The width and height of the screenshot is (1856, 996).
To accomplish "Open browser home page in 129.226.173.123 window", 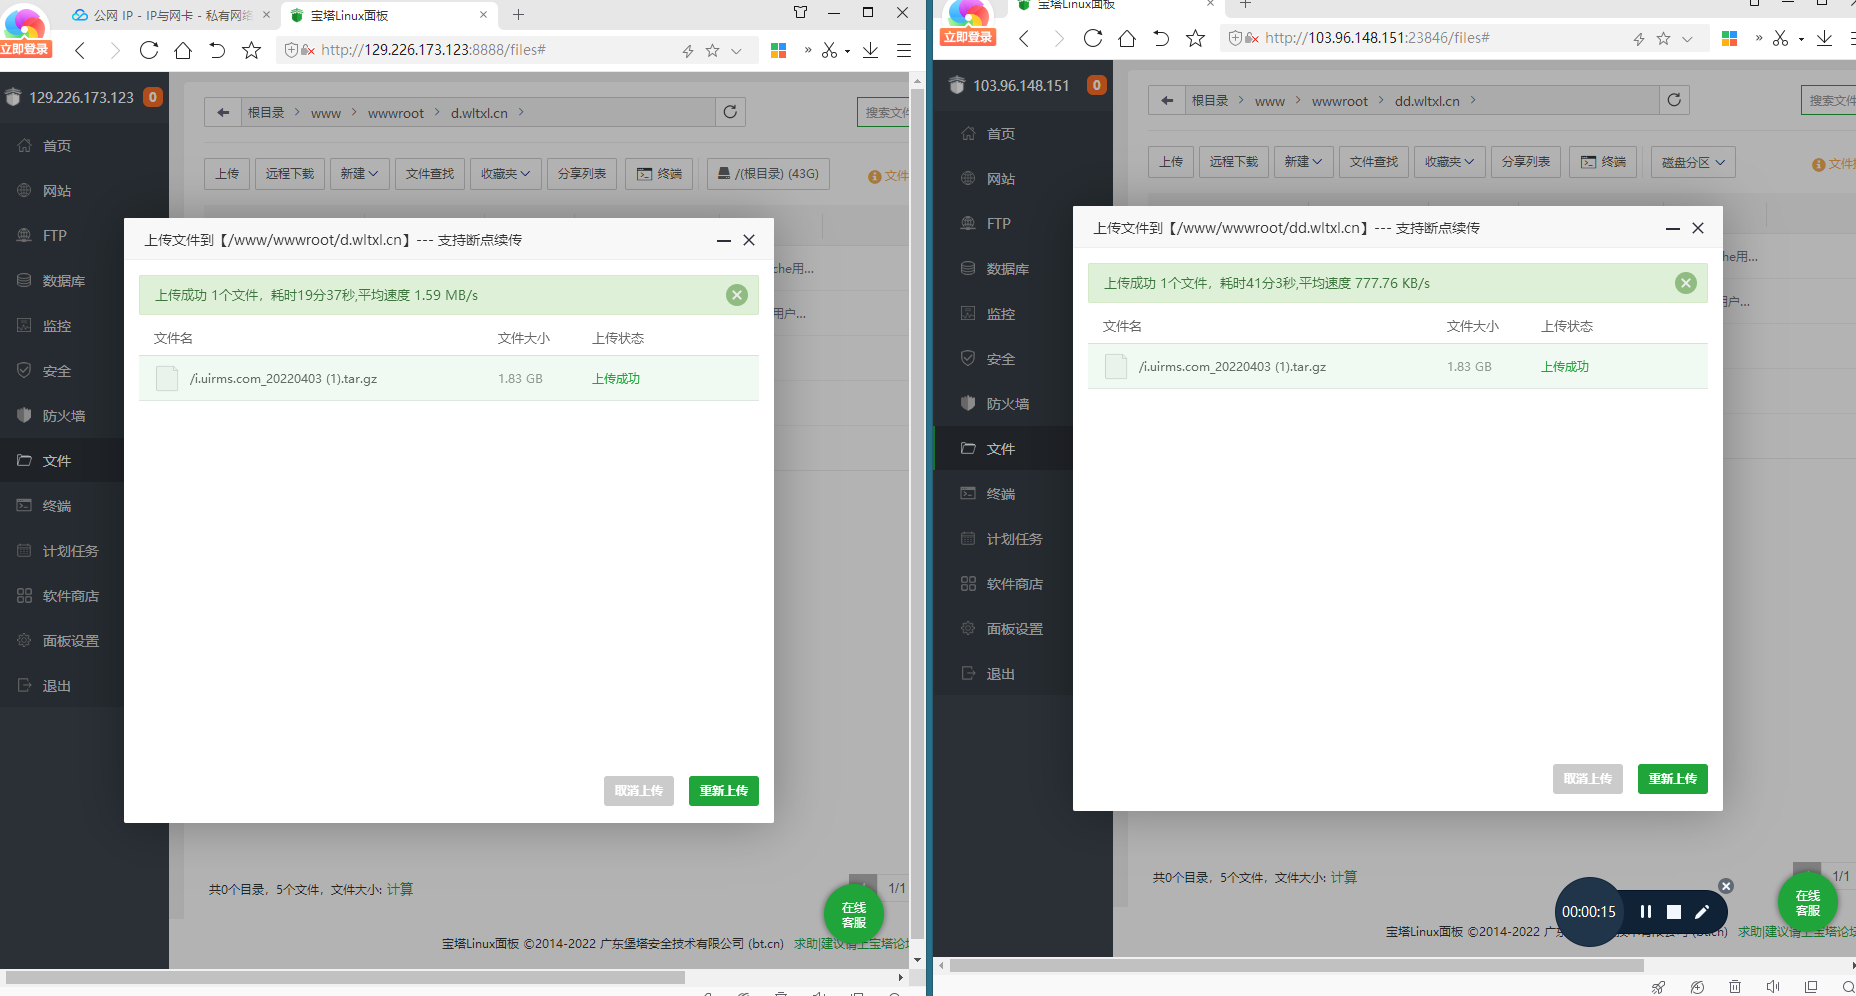I will tap(183, 50).
